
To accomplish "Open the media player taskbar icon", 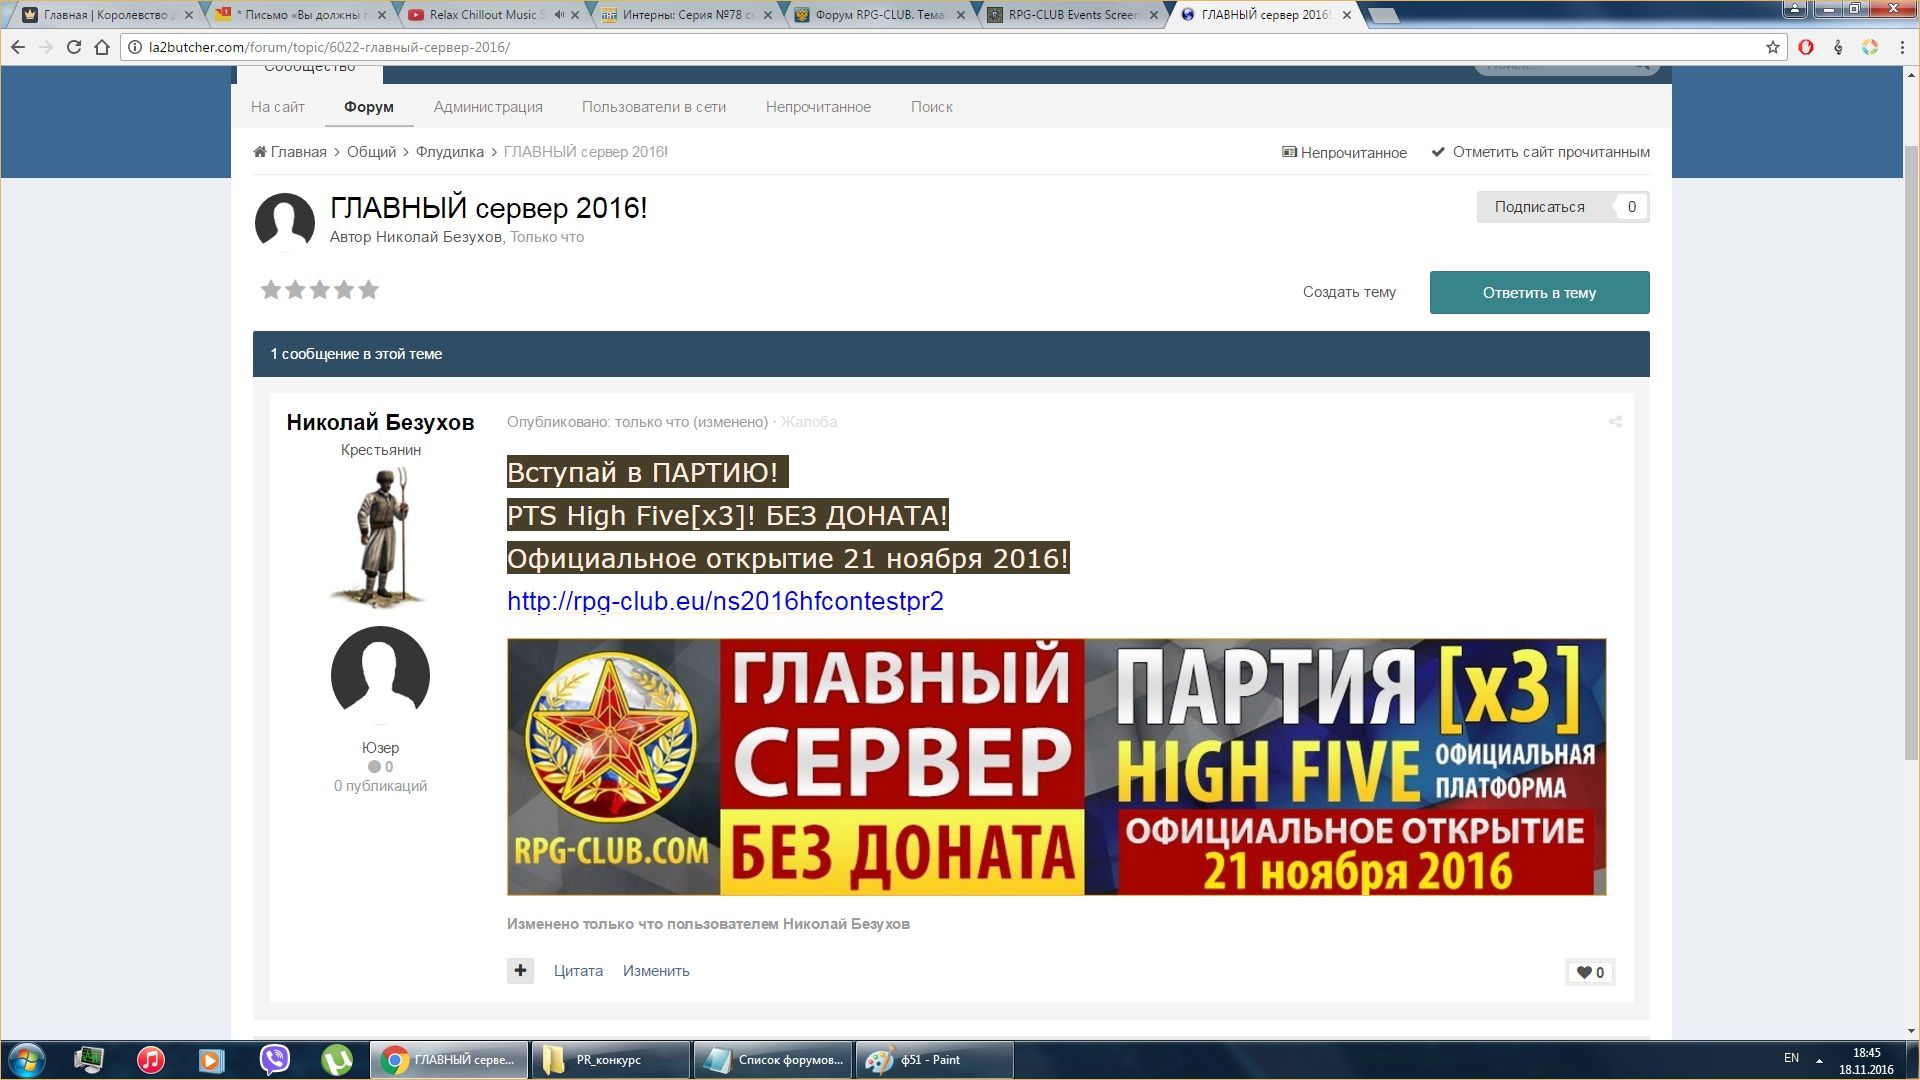I will [x=212, y=1060].
